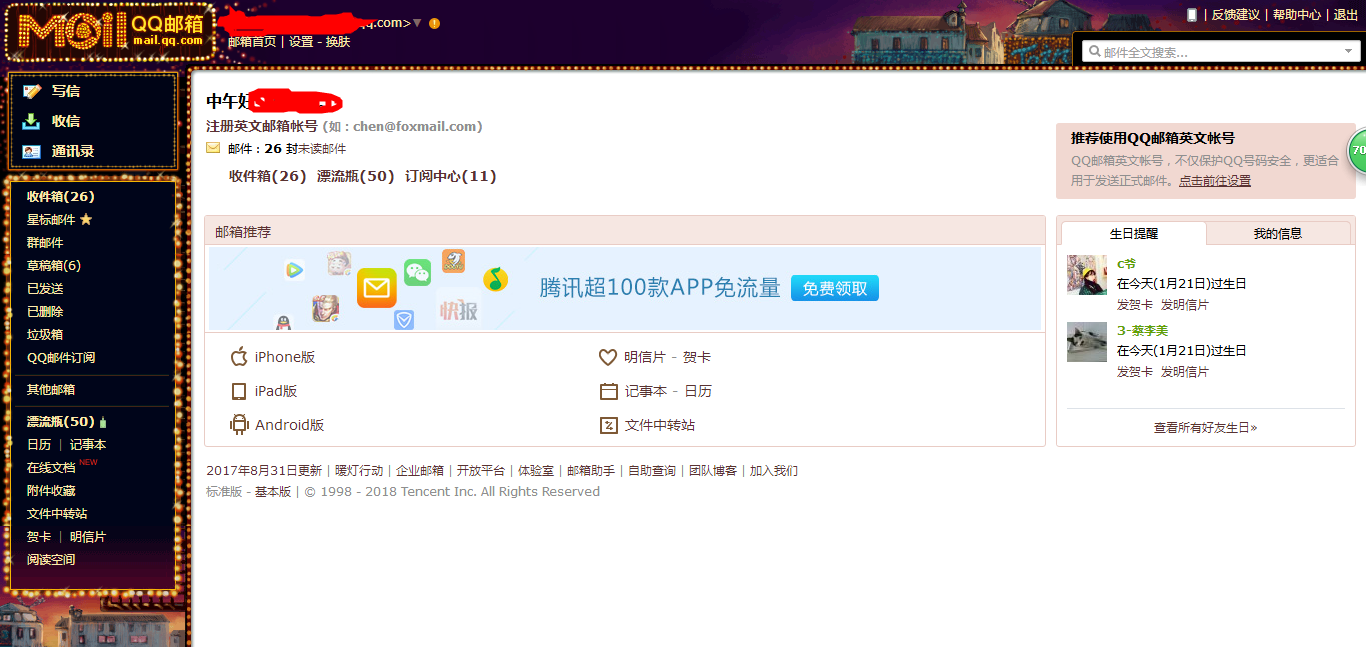The height and width of the screenshot is (647, 1366).
Task: Open the 已删除 folder
Action: click(45, 311)
